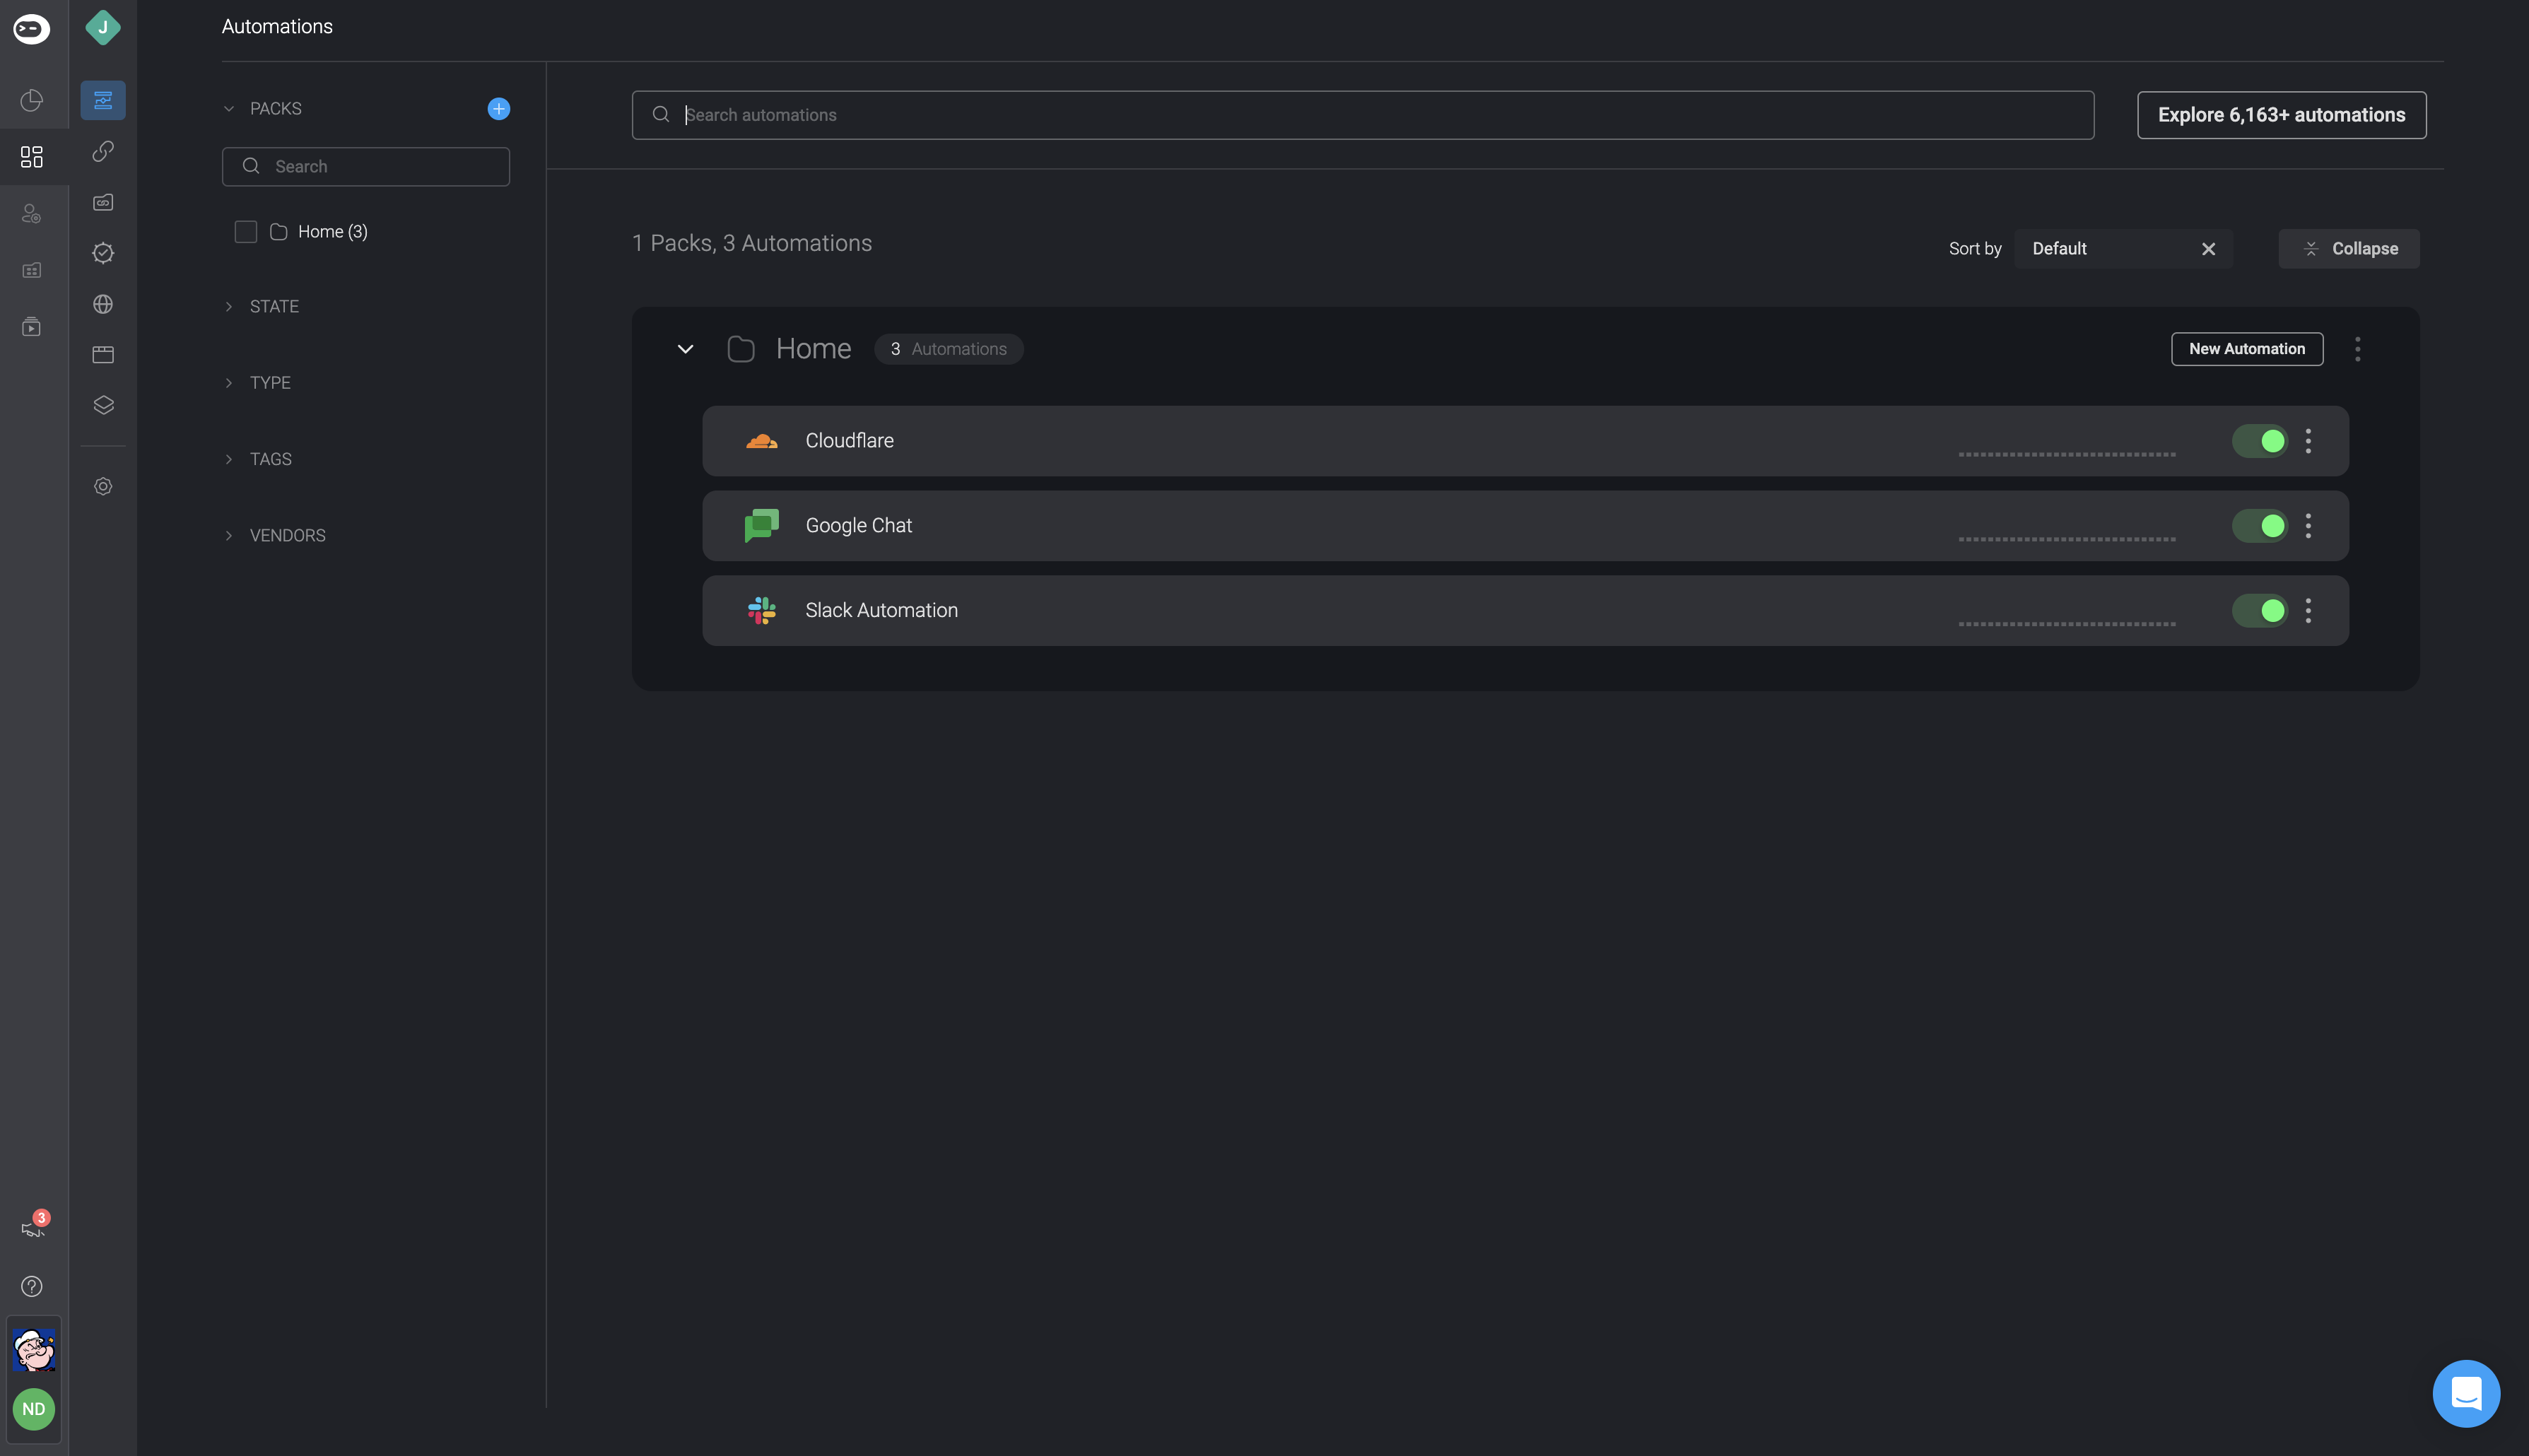The width and height of the screenshot is (2529, 1456).
Task: Toggle off the Cloudflare automation
Action: pyautogui.click(x=2259, y=441)
